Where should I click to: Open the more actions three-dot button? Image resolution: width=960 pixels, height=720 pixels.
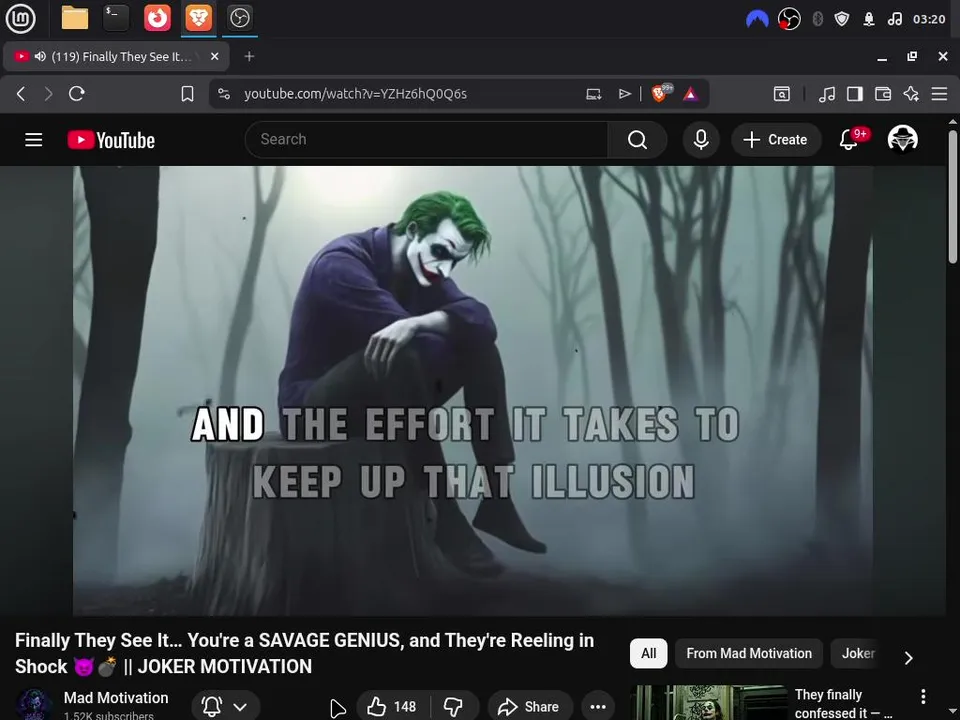[598, 707]
